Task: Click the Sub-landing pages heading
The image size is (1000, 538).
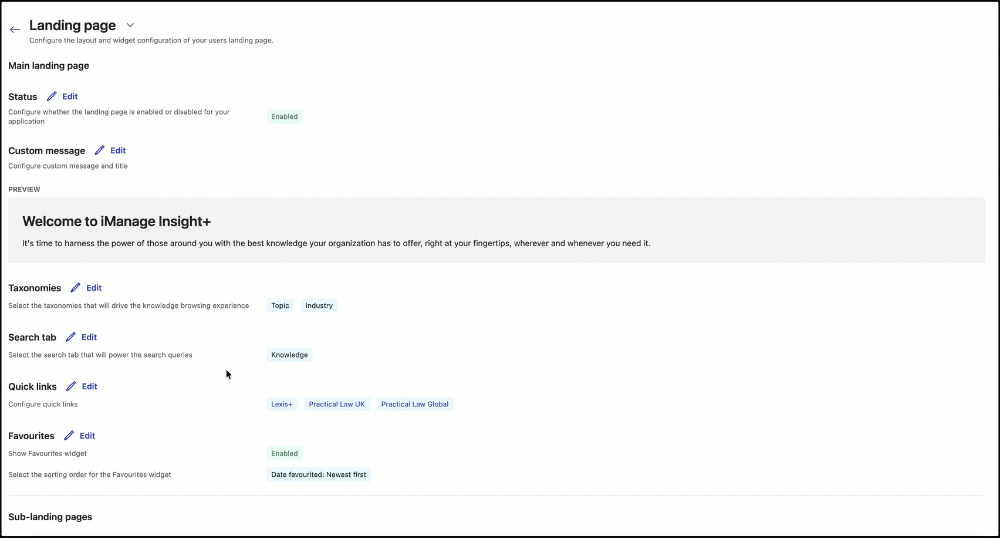Action: pos(50,517)
